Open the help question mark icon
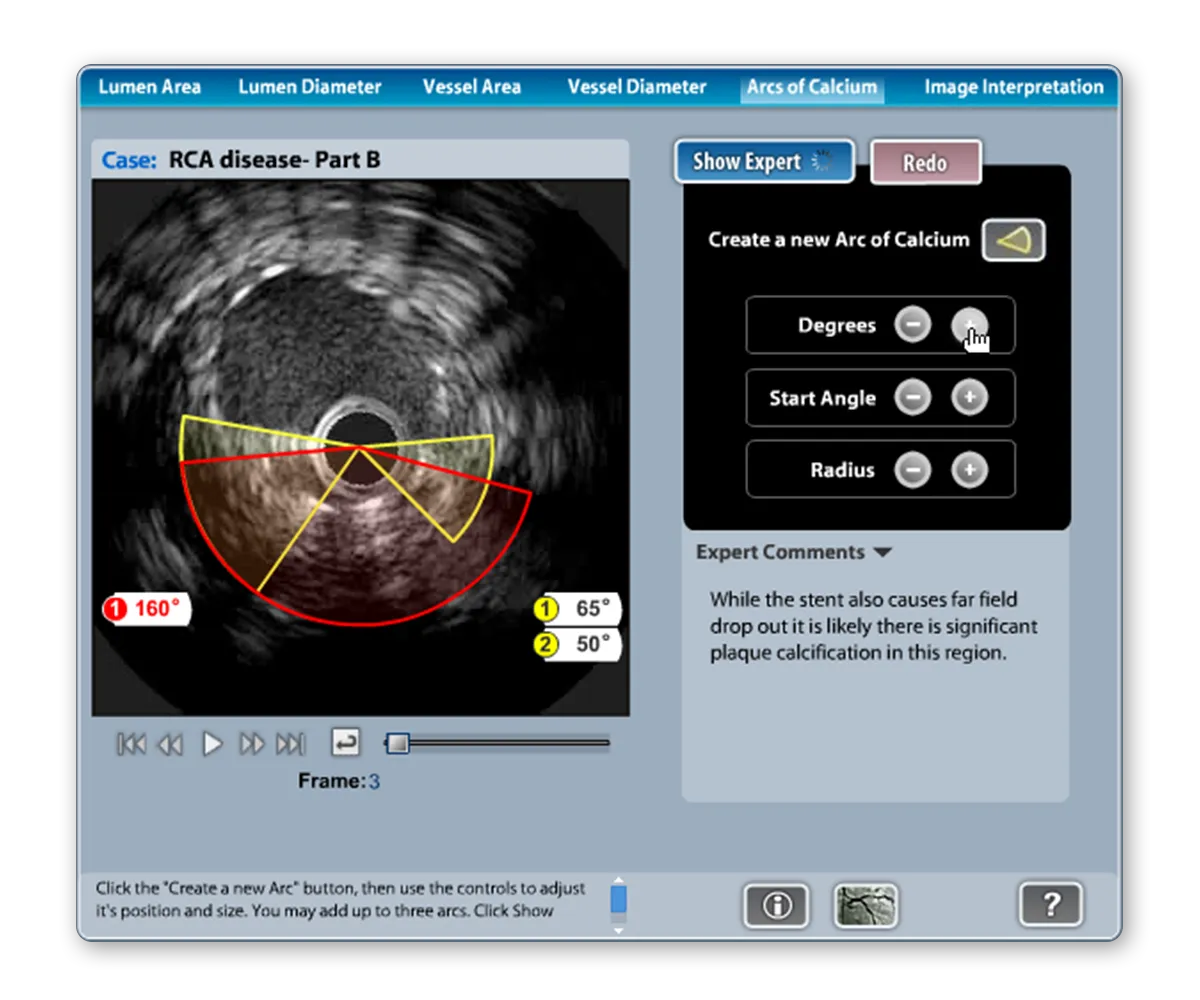This screenshot has height=1000, width=1200. click(x=1051, y=905)
